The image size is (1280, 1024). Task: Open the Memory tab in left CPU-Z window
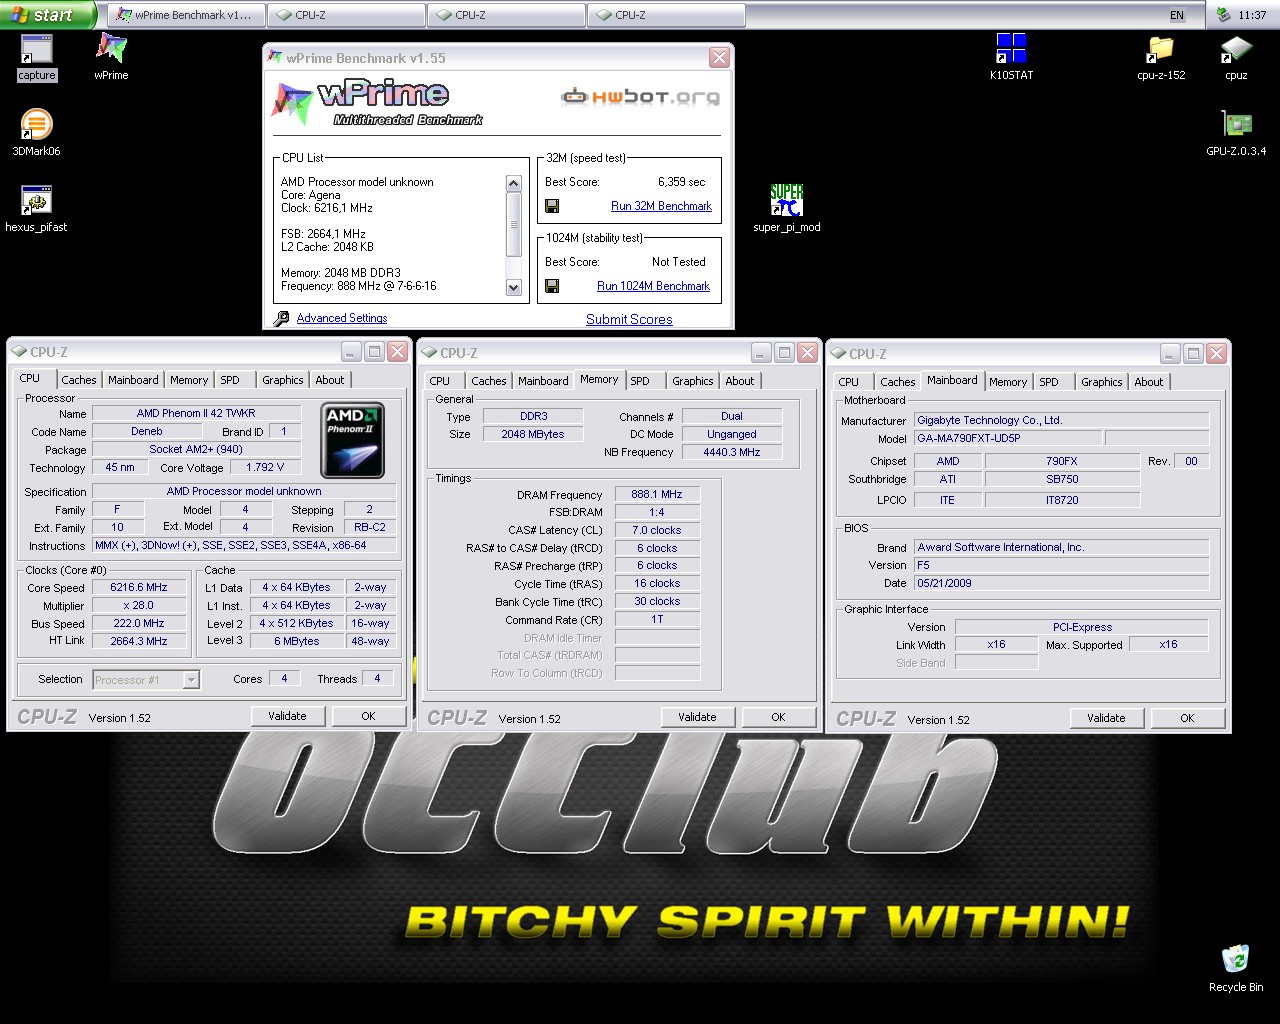coord(189,380)
